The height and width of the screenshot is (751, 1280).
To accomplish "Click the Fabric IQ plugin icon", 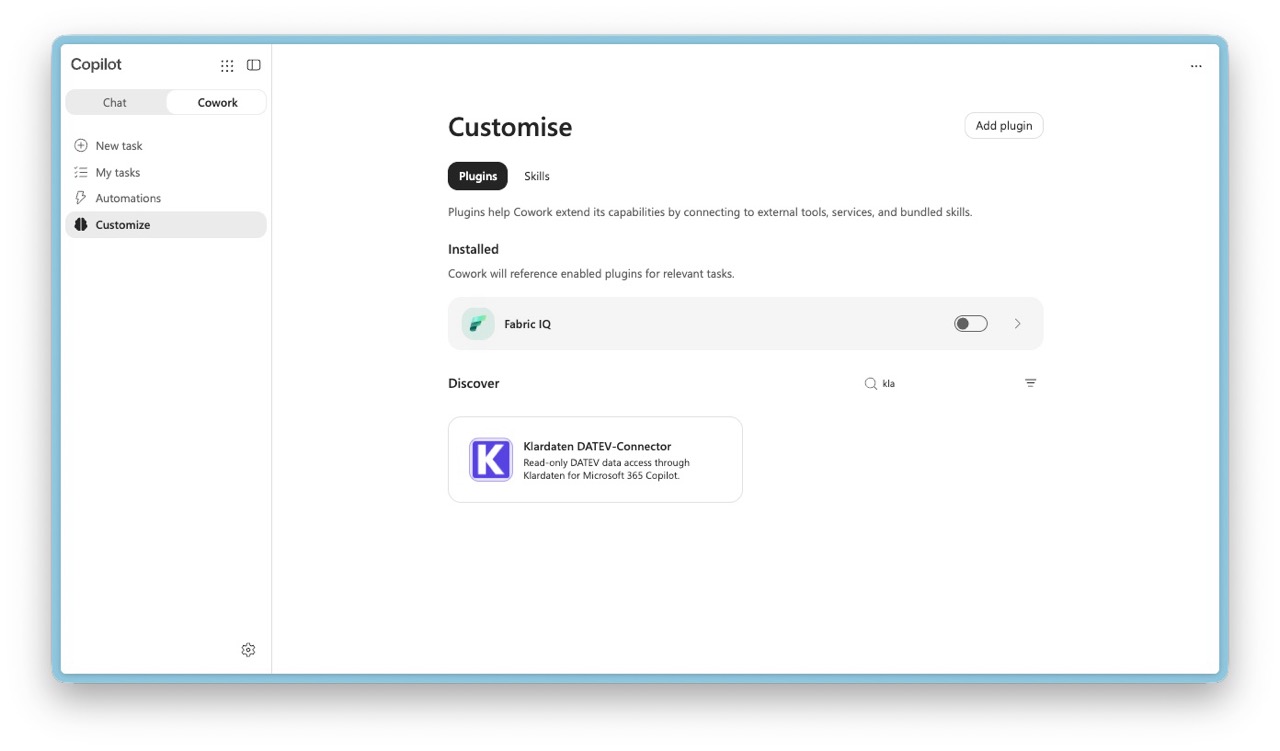I will (478, 324).
